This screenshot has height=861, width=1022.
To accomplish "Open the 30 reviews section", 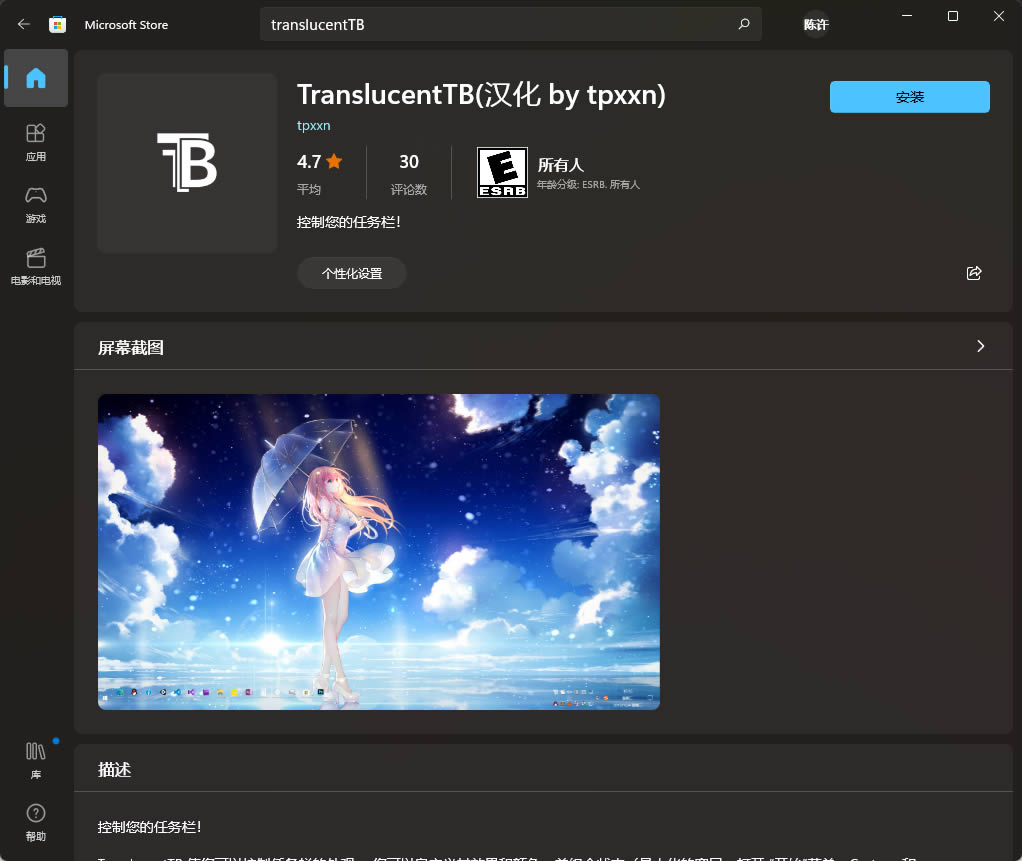I will pyautogui.click(x=408, y=161).
